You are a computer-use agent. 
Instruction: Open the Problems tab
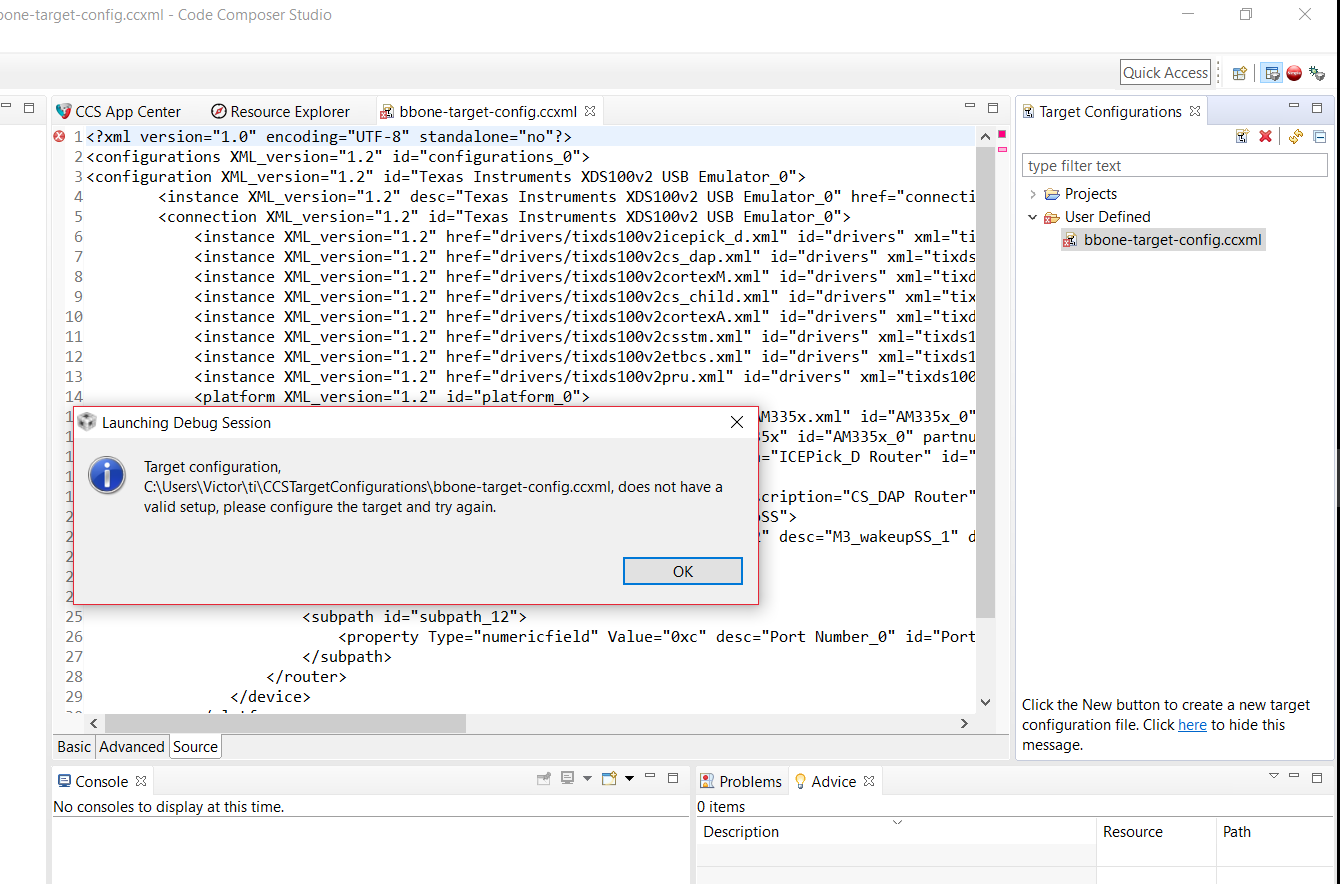(741, 781)
